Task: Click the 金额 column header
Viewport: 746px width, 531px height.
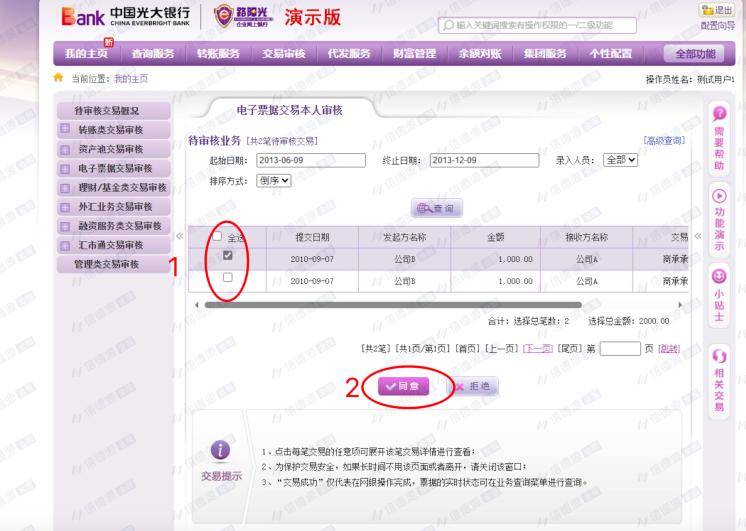Action: click(495, 237)
